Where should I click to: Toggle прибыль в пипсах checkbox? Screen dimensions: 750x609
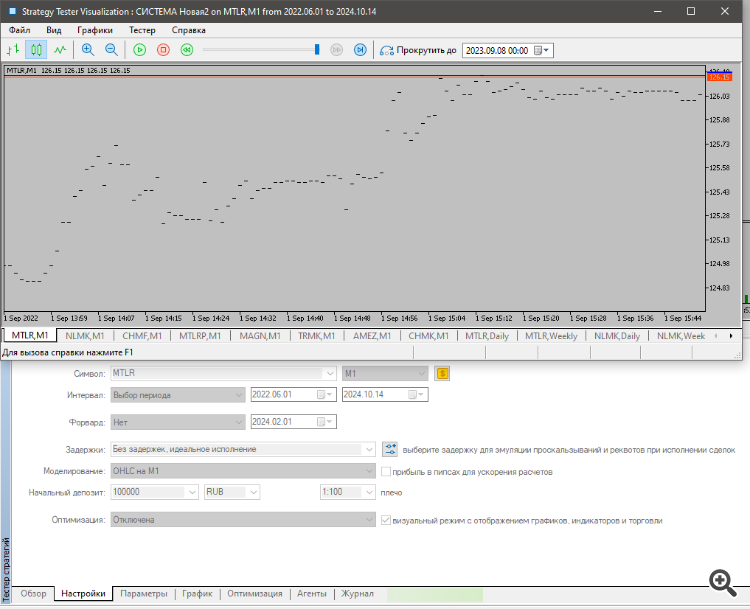tap(386, 472)
